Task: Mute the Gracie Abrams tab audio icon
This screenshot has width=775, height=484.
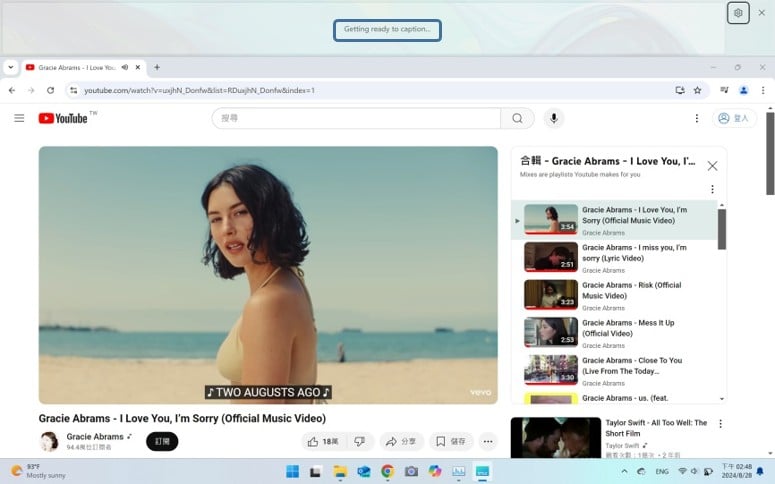Action: 125,67
